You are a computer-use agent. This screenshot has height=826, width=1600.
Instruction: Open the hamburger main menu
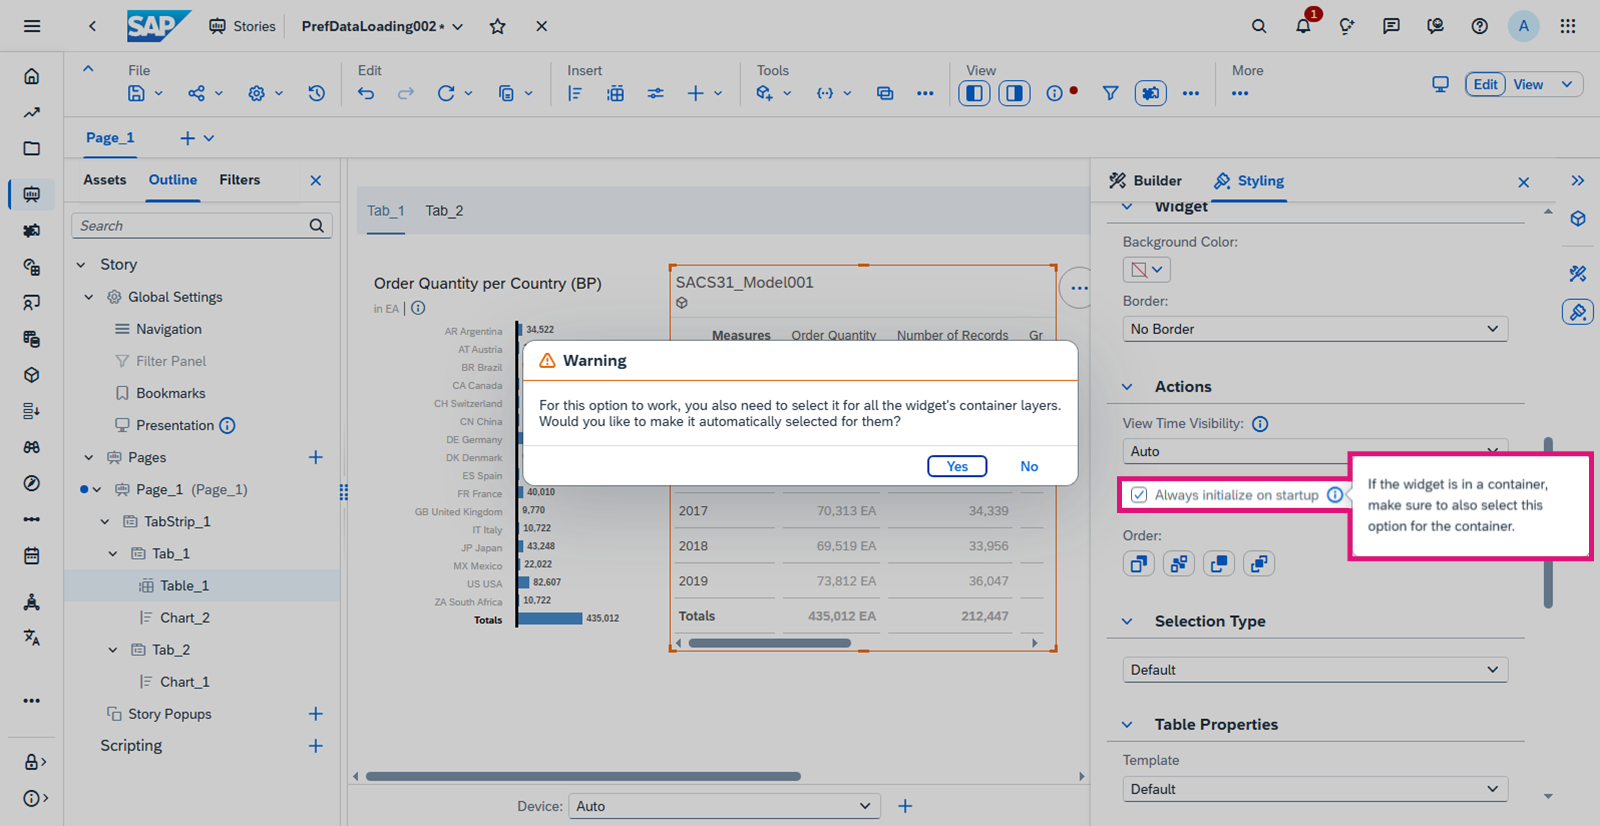click(32, 26)
